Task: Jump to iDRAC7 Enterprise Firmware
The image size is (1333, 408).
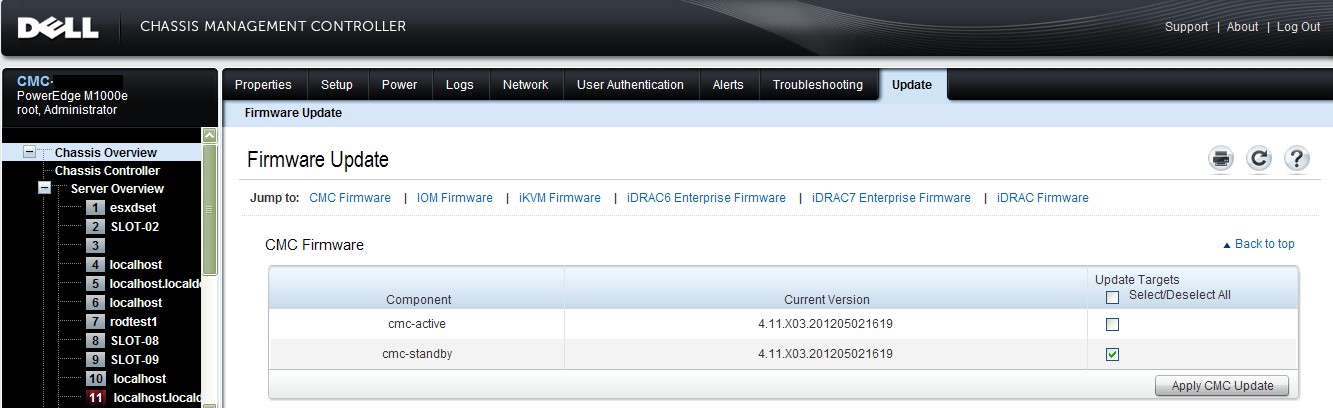Action: 891,198
